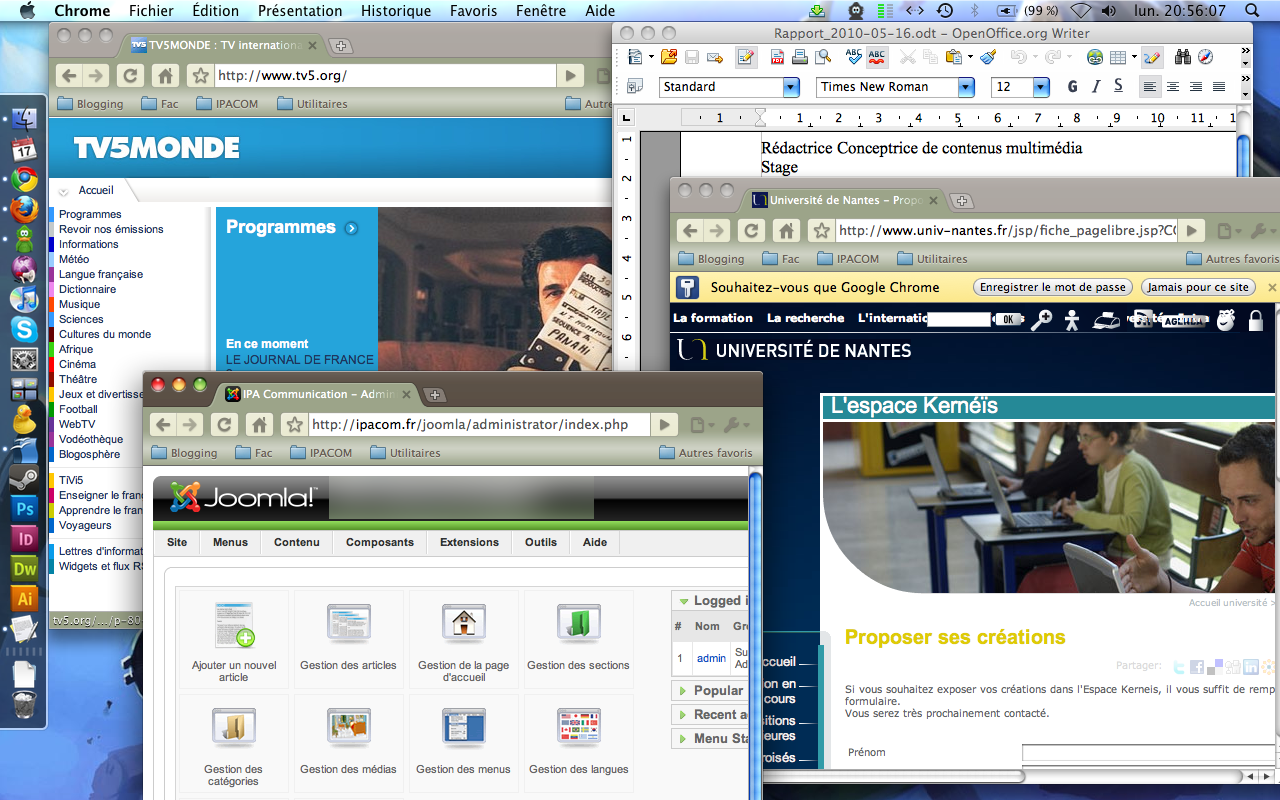Open Ajouter un nouvel article in Joomla
The image size is (1280, 800).
[x=234, y=640]
